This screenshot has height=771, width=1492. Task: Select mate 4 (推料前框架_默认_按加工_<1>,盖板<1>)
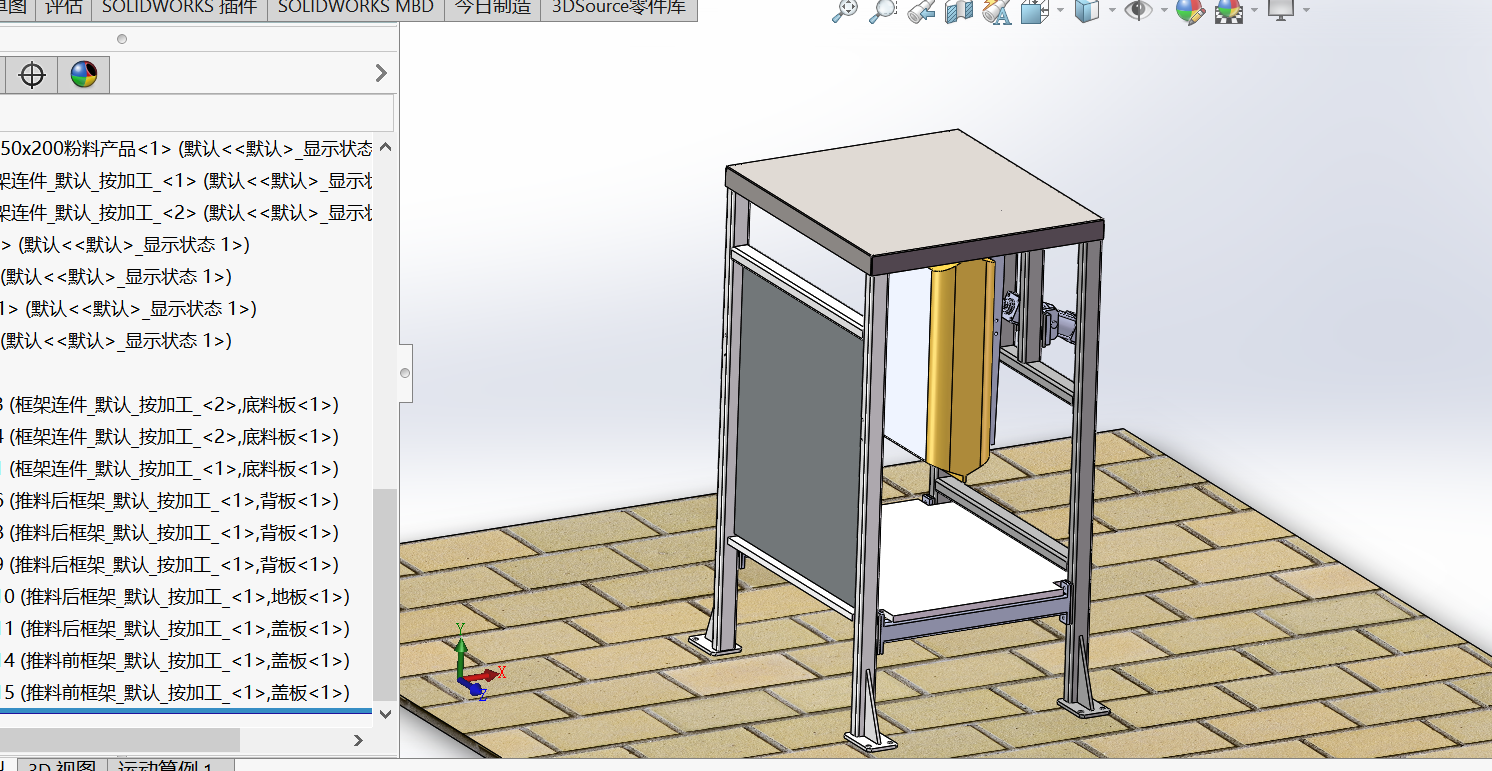pyautogui.click(x=175, y=661)
